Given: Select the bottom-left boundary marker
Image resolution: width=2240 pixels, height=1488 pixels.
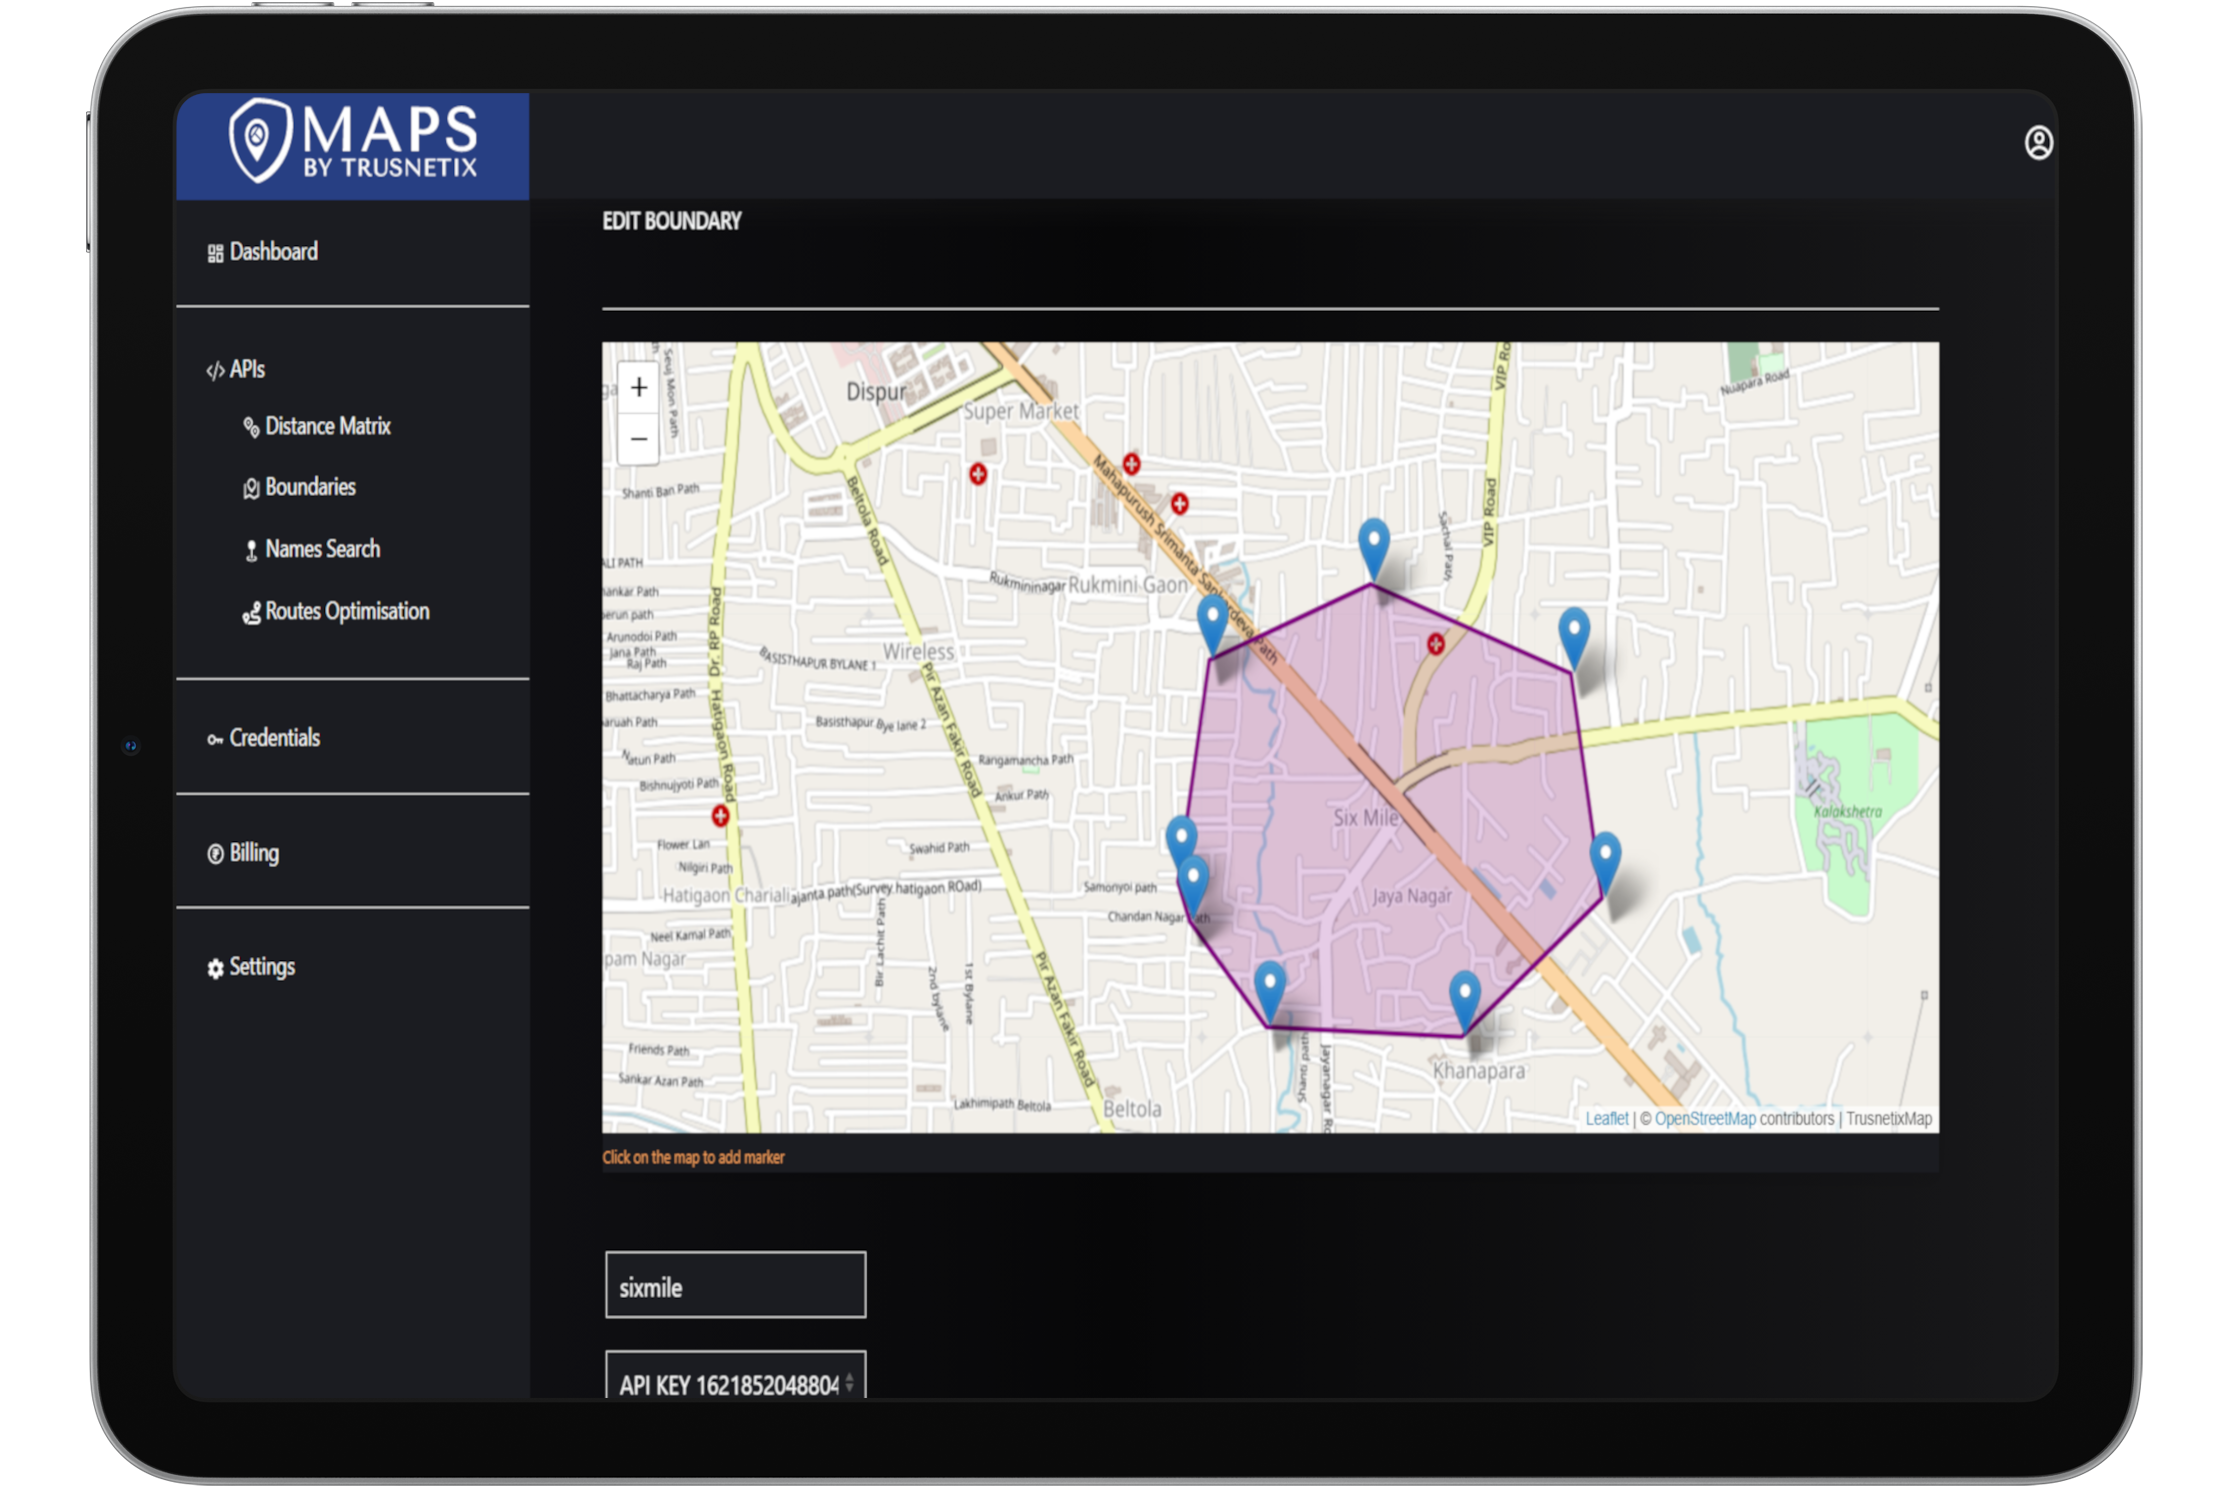Looking at the screenshot, I should (x=1270, y=992).
